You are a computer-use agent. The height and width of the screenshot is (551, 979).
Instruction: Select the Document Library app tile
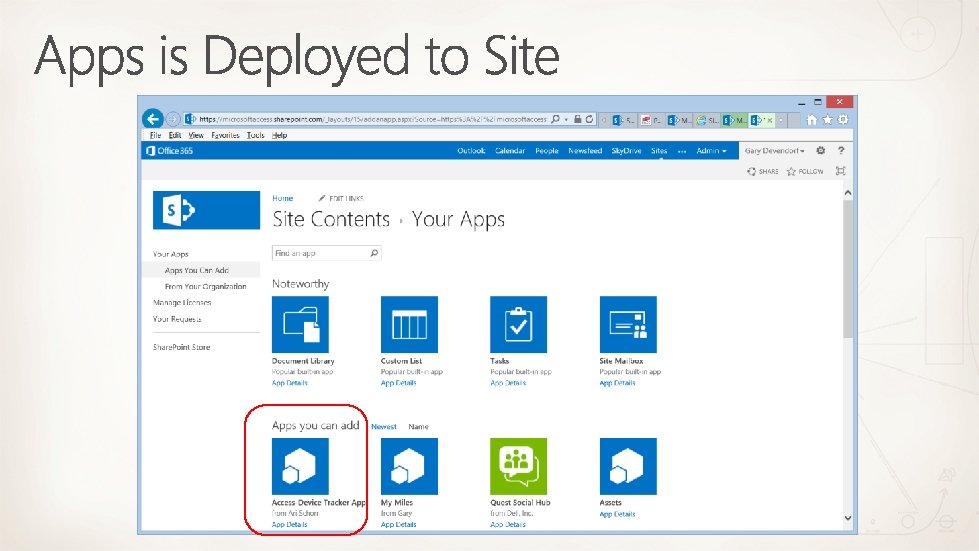(300, 324)
